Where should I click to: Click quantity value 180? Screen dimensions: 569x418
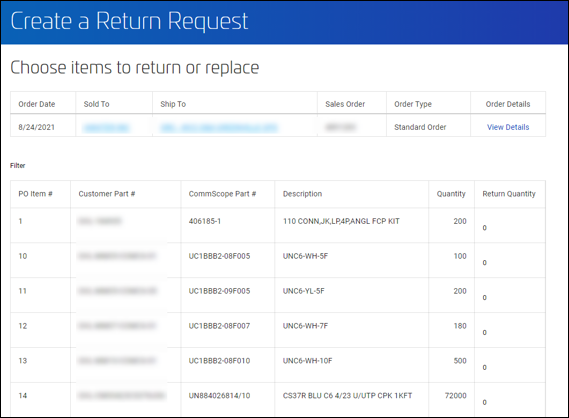(460, 325)
